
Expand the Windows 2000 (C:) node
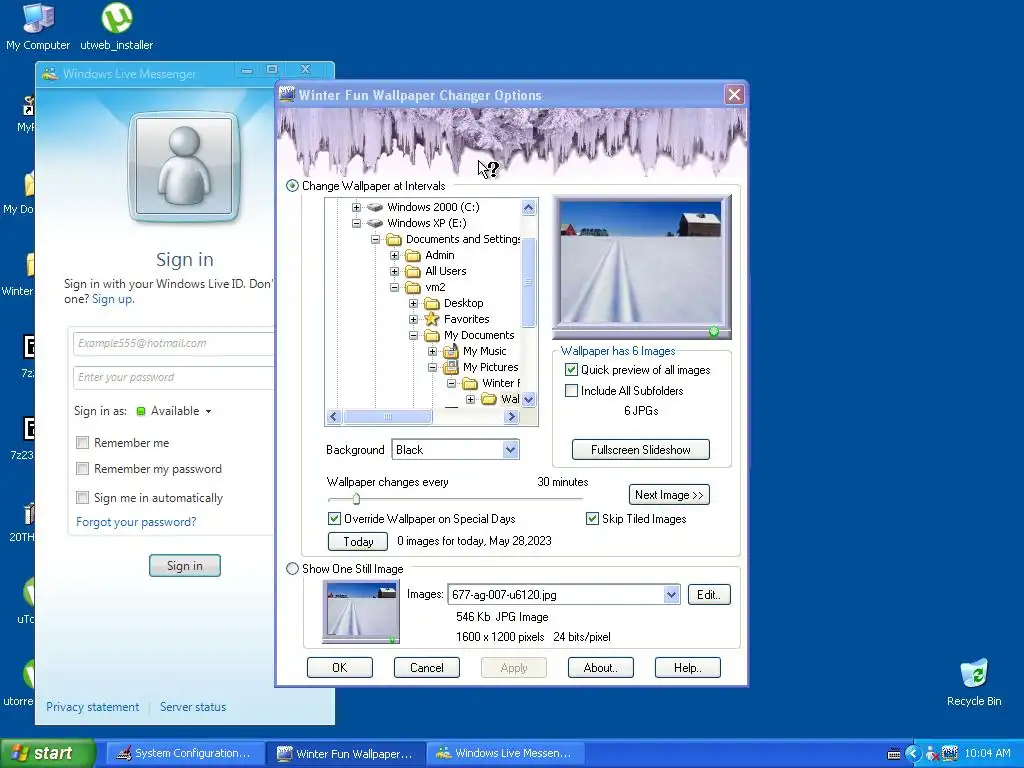(x=357, y=207)
